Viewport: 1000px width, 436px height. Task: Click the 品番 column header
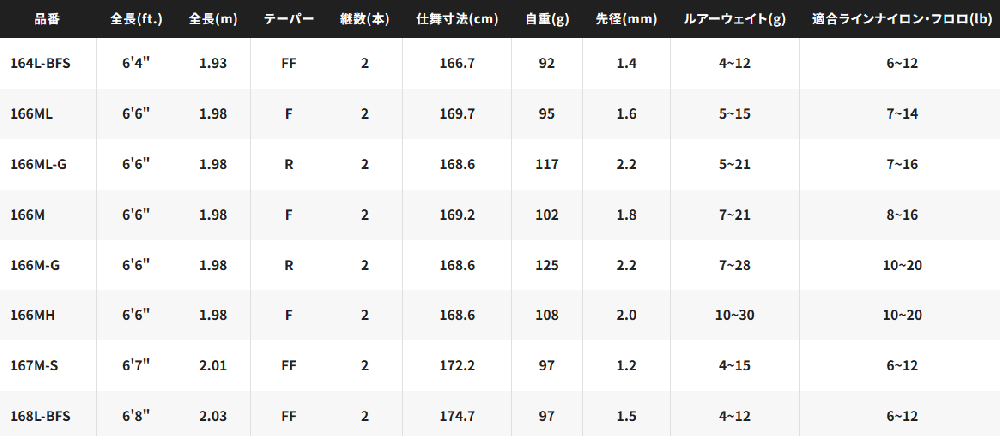tap(47, 19)
